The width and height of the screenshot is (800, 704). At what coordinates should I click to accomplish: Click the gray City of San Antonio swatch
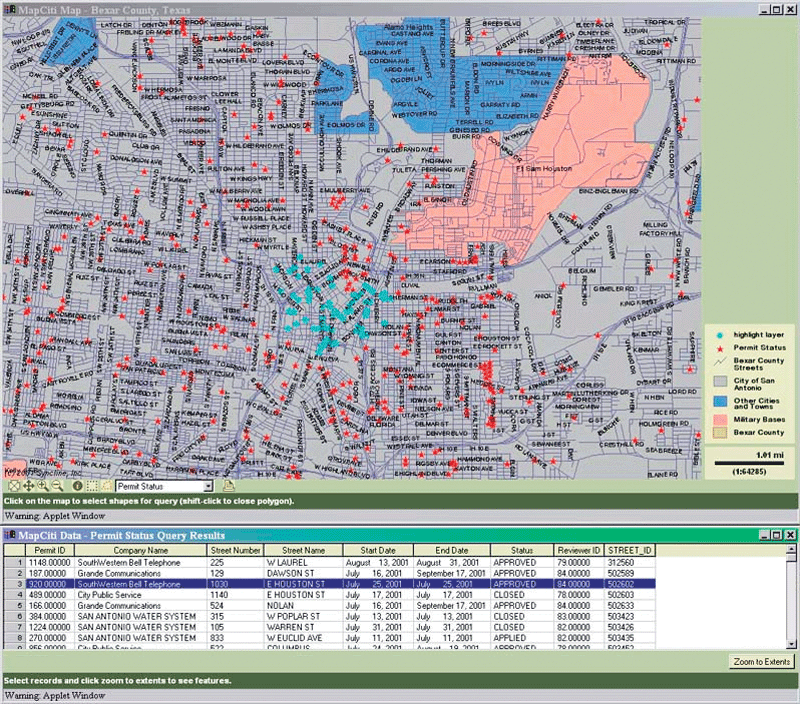pyautogui.click(x=720, y=382)
